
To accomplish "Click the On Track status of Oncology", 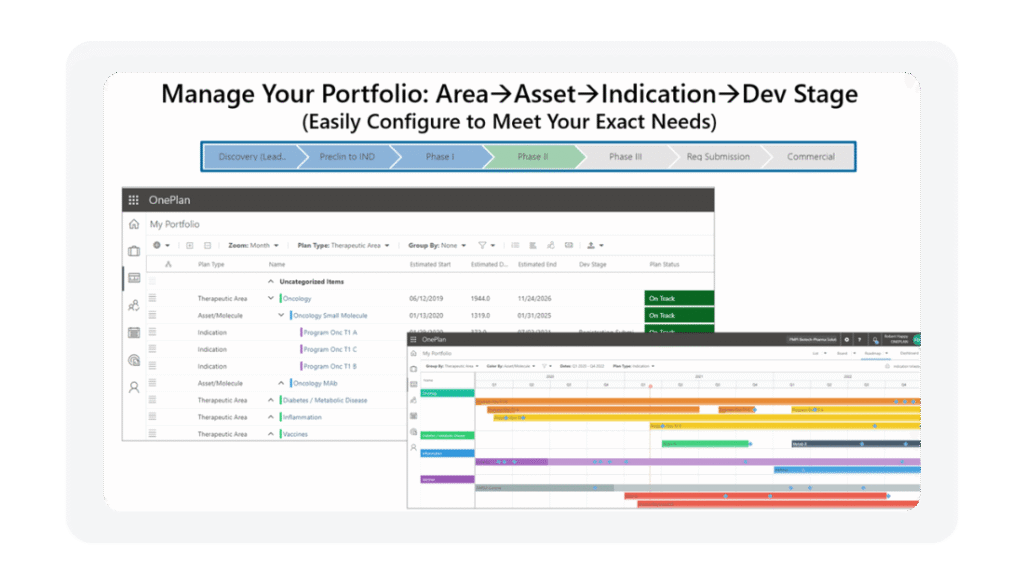I will tap(679, 299).
